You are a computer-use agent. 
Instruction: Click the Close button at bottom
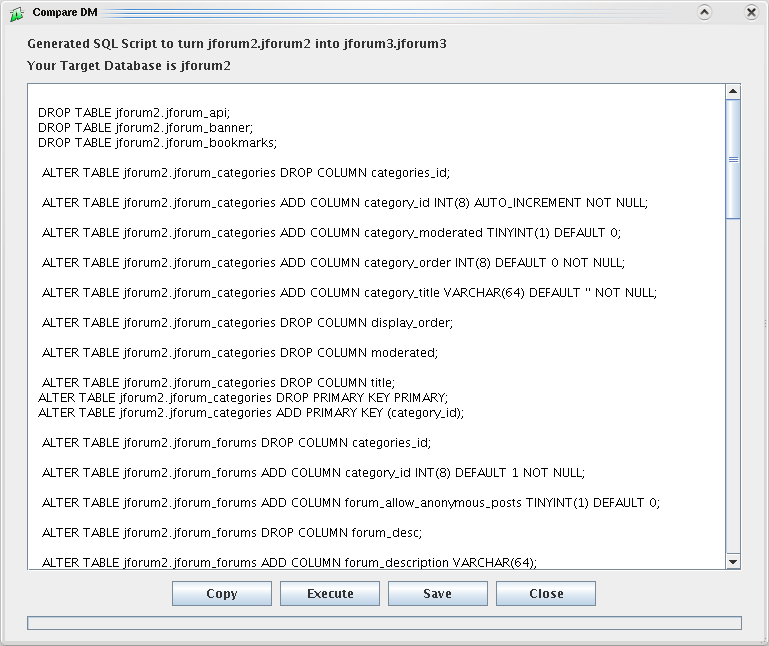546,594
